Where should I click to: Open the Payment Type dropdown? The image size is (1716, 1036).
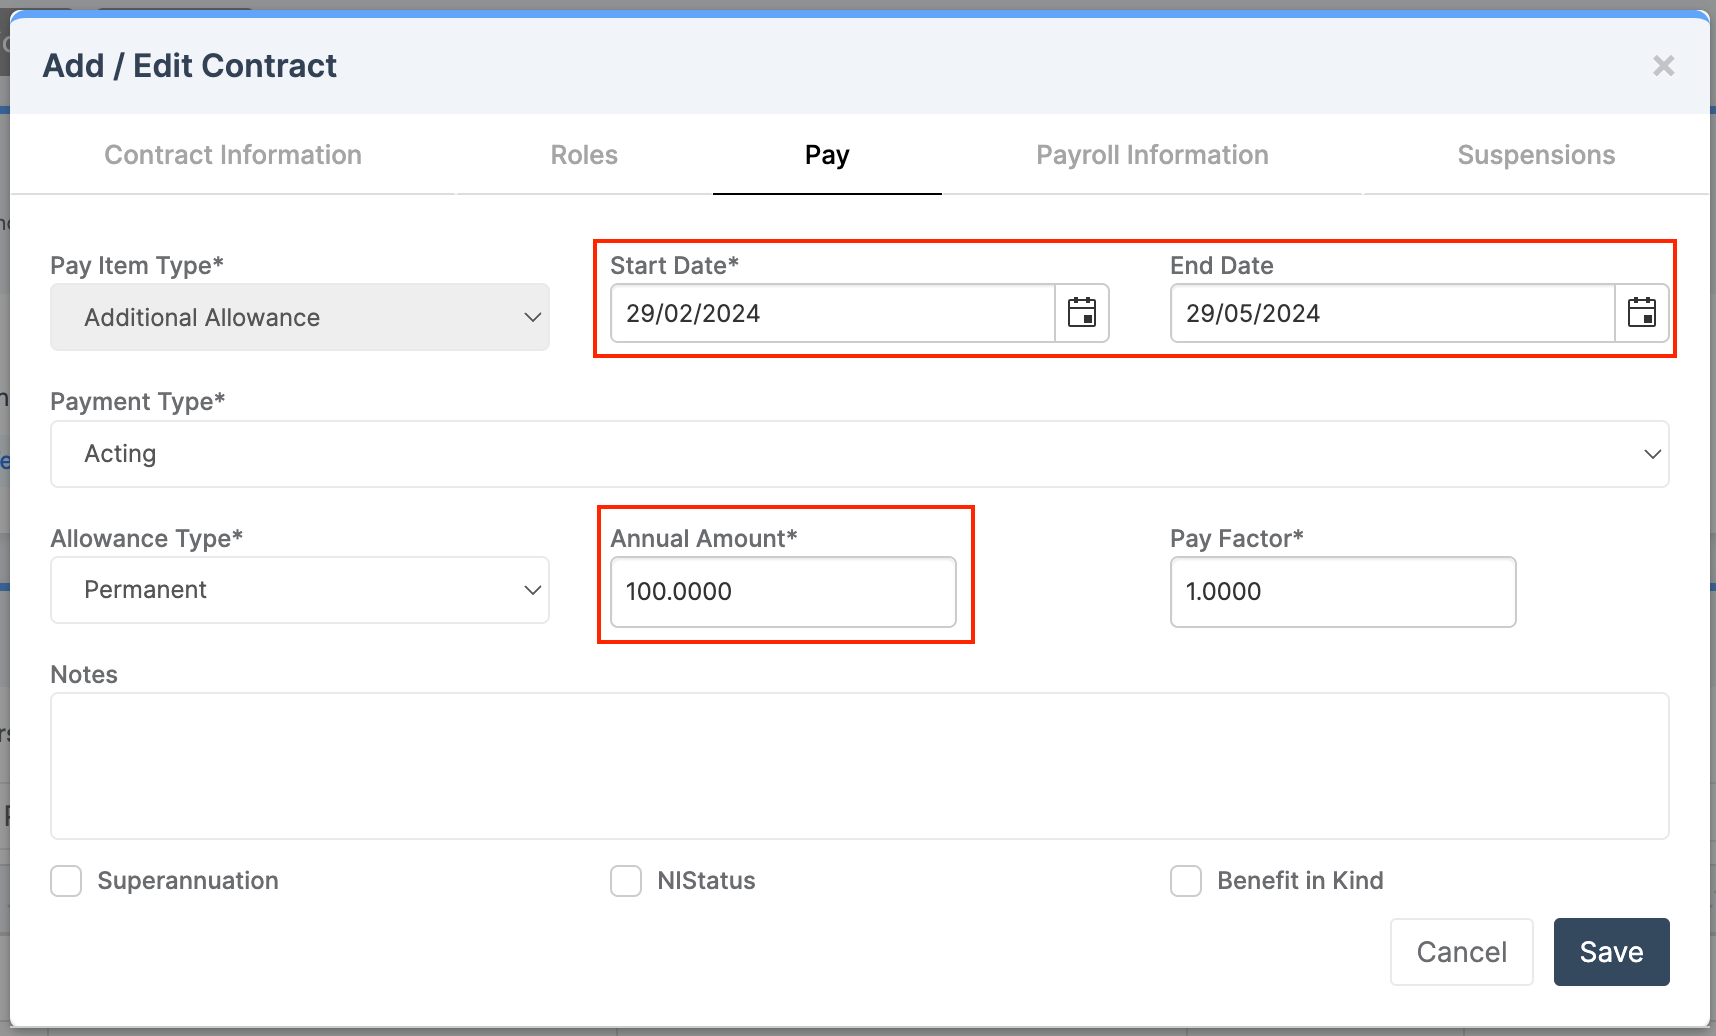pyautogui.click(x=859, y=454)
